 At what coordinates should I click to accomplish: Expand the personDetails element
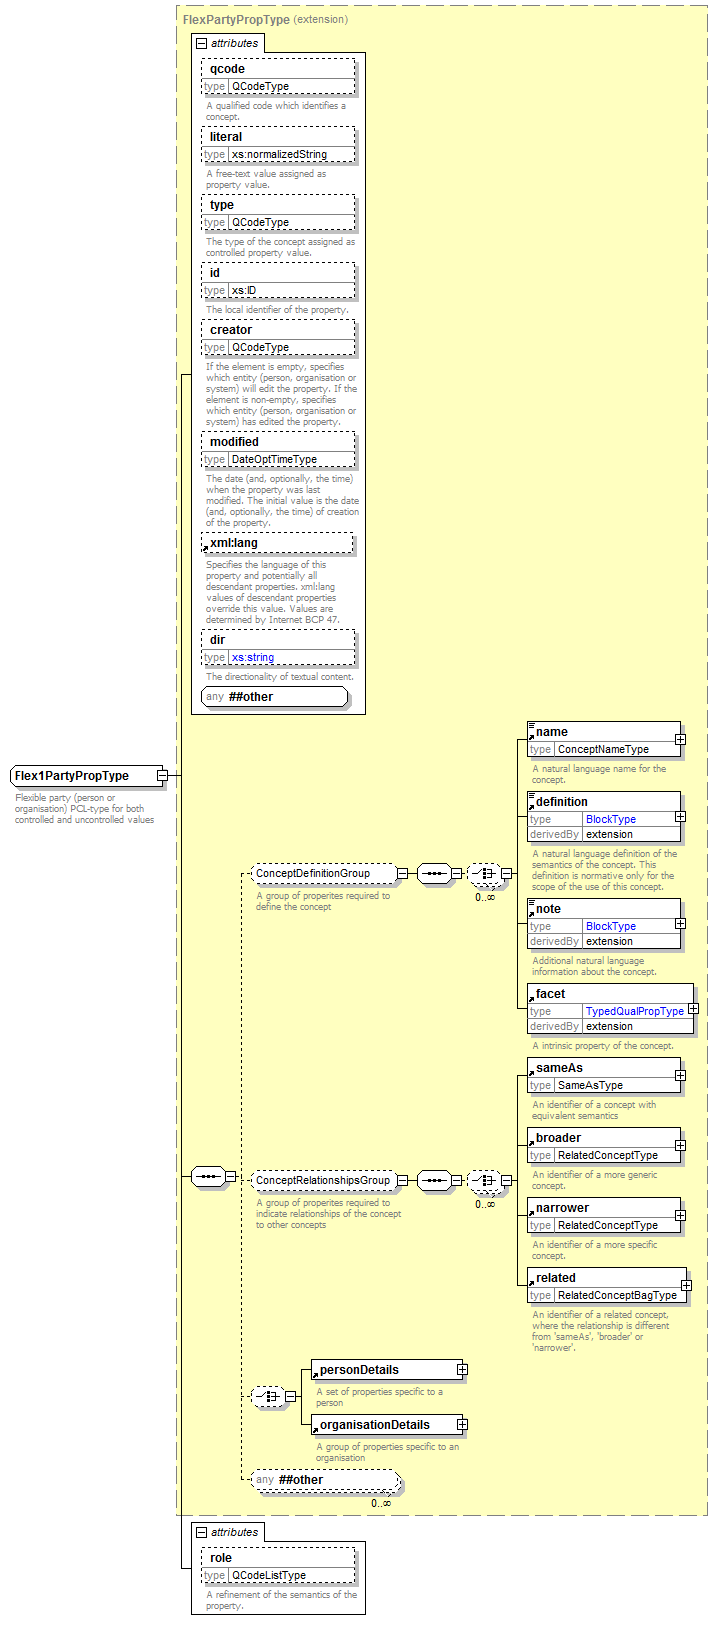462,1369
